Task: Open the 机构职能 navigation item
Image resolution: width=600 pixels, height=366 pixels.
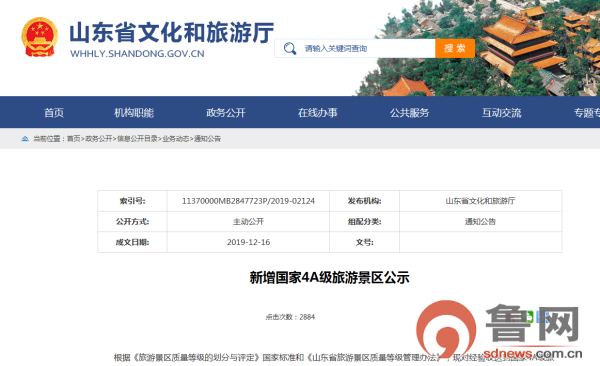Action: pyautogui.click(x=134, y=113)
